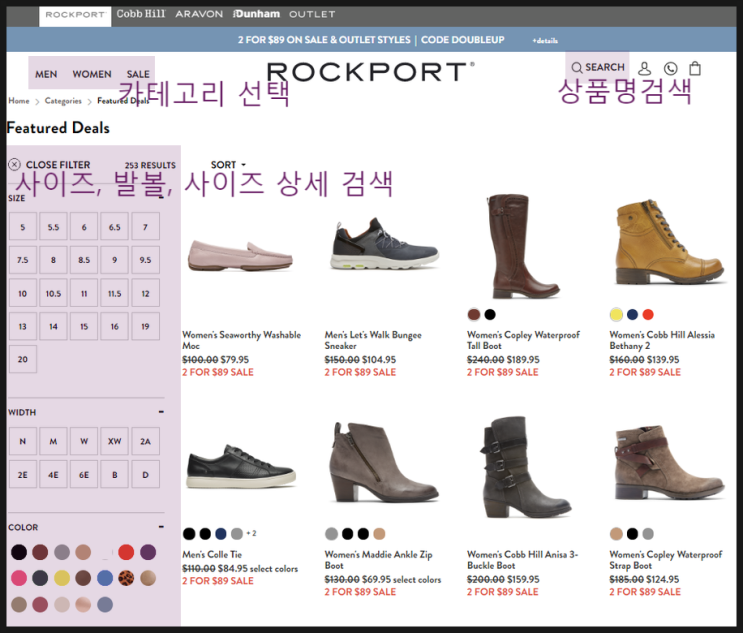
Task: Select size 20 filter
Action: [x=23, y=359]
